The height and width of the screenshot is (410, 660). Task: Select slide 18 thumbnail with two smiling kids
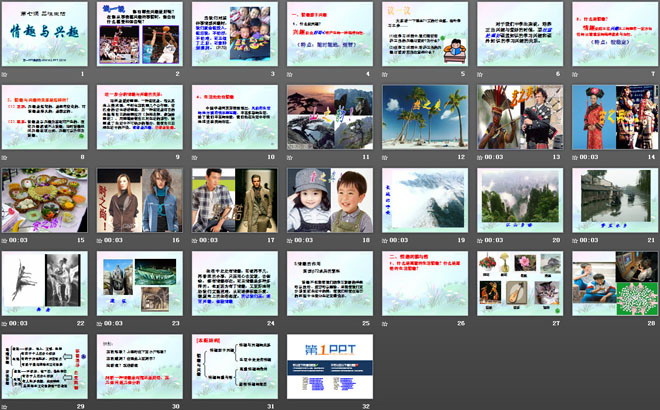tap(330, 200)
